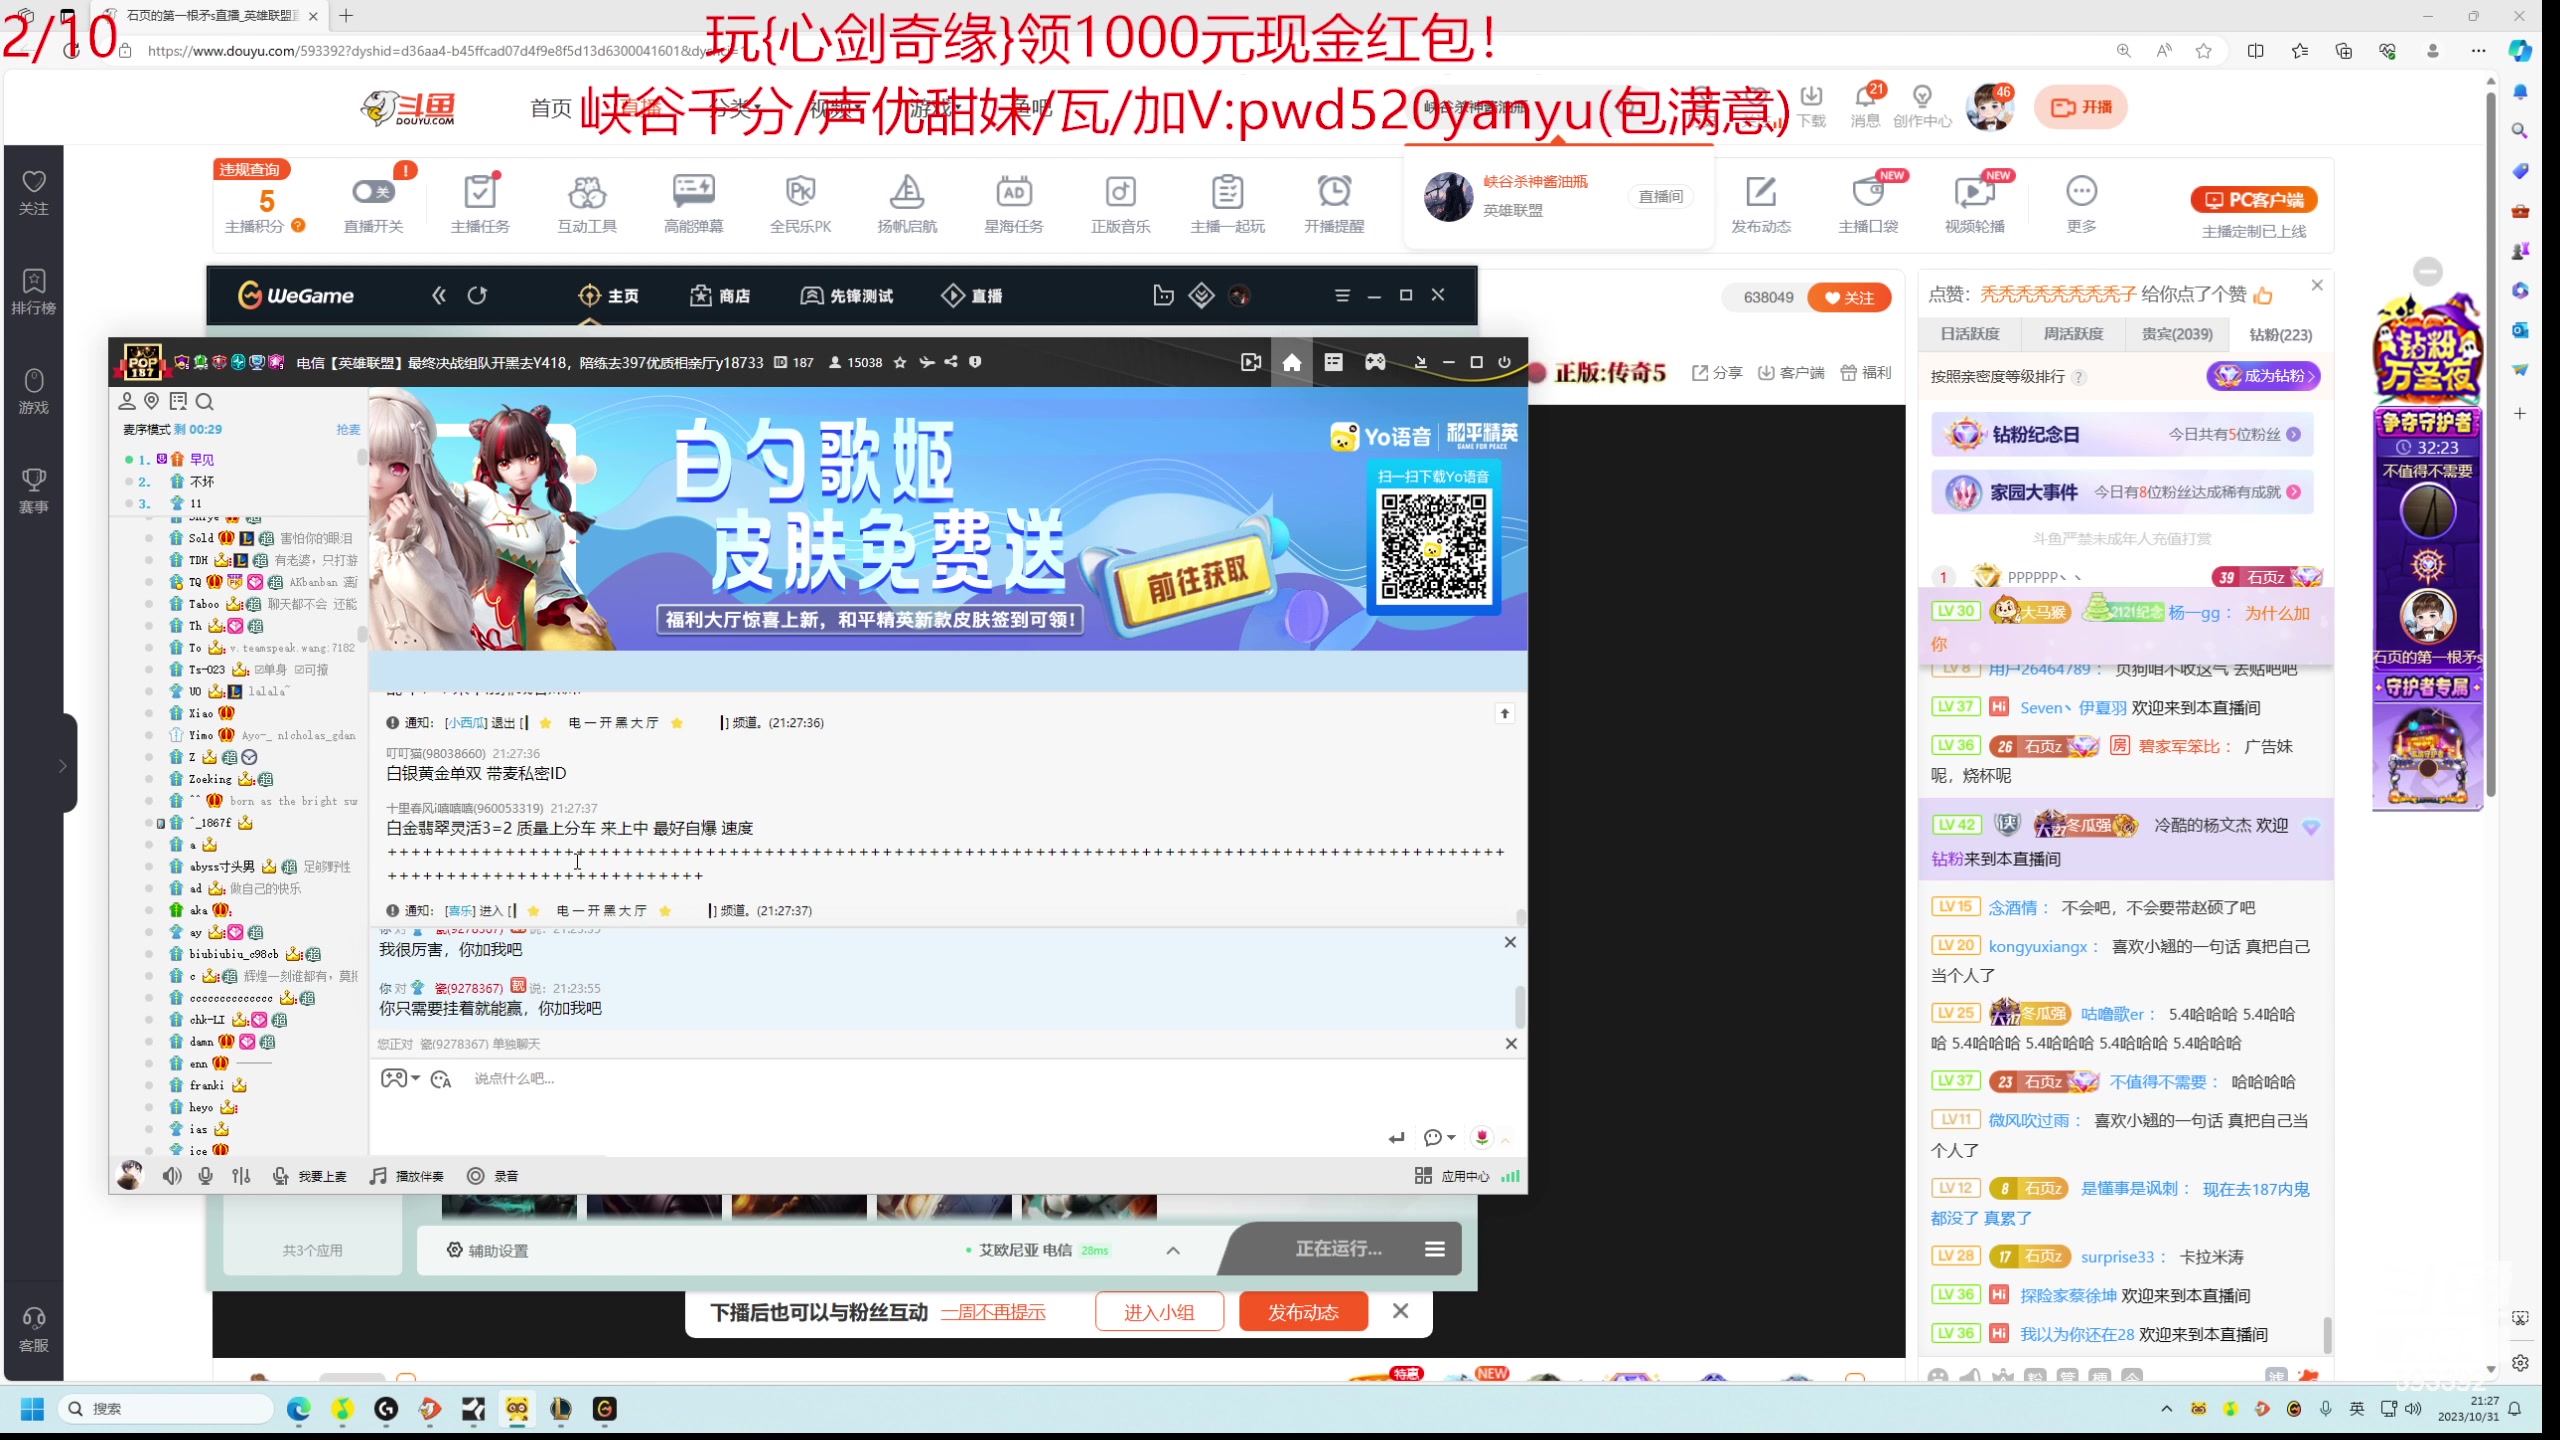
Task: Close the private chat panel with 瓷
Action: pyautogui.click(x=1510, y=942)
